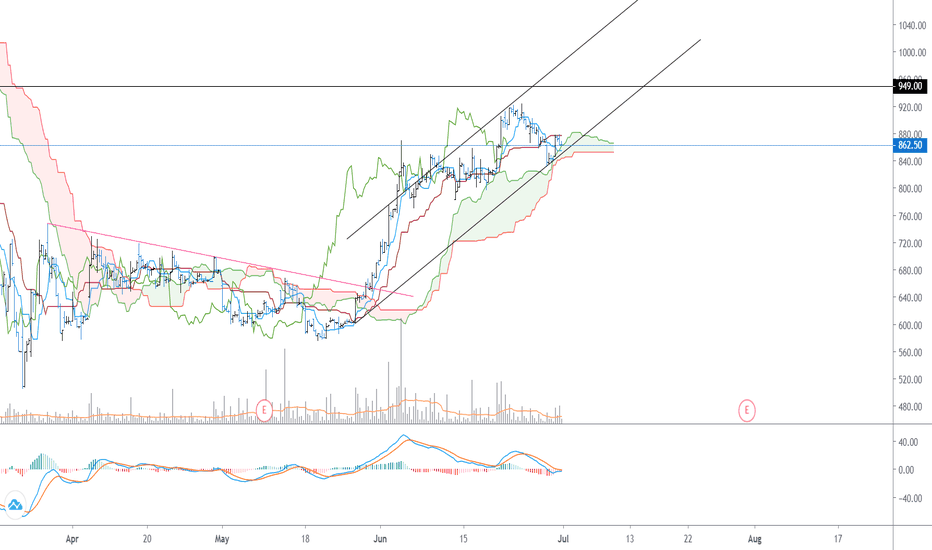Click the 20 date label after Apr

coord(147,539)
